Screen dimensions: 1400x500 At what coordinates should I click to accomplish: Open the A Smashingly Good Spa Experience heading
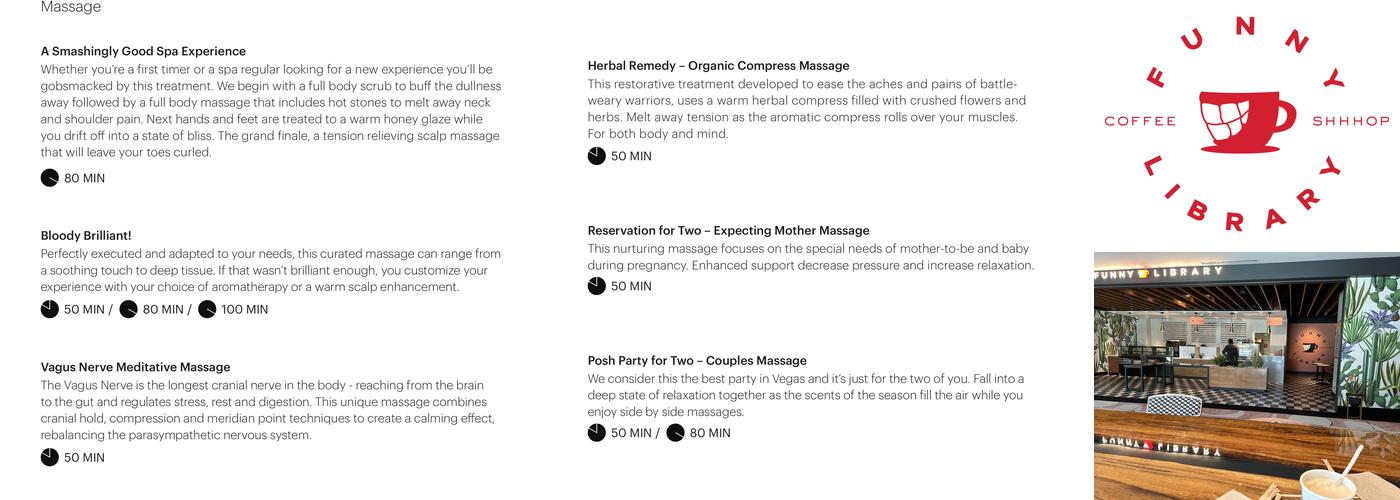[x=143, y=51]
